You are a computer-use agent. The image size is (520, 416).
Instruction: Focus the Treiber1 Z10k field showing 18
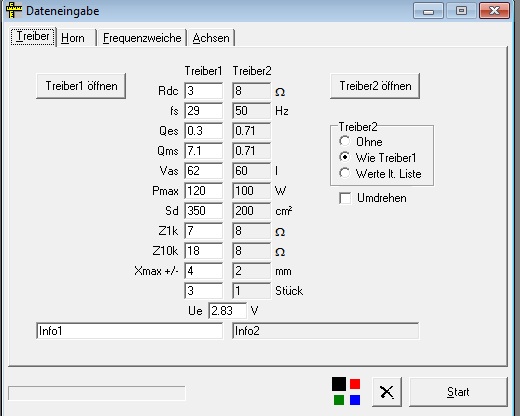coord(203,251)
